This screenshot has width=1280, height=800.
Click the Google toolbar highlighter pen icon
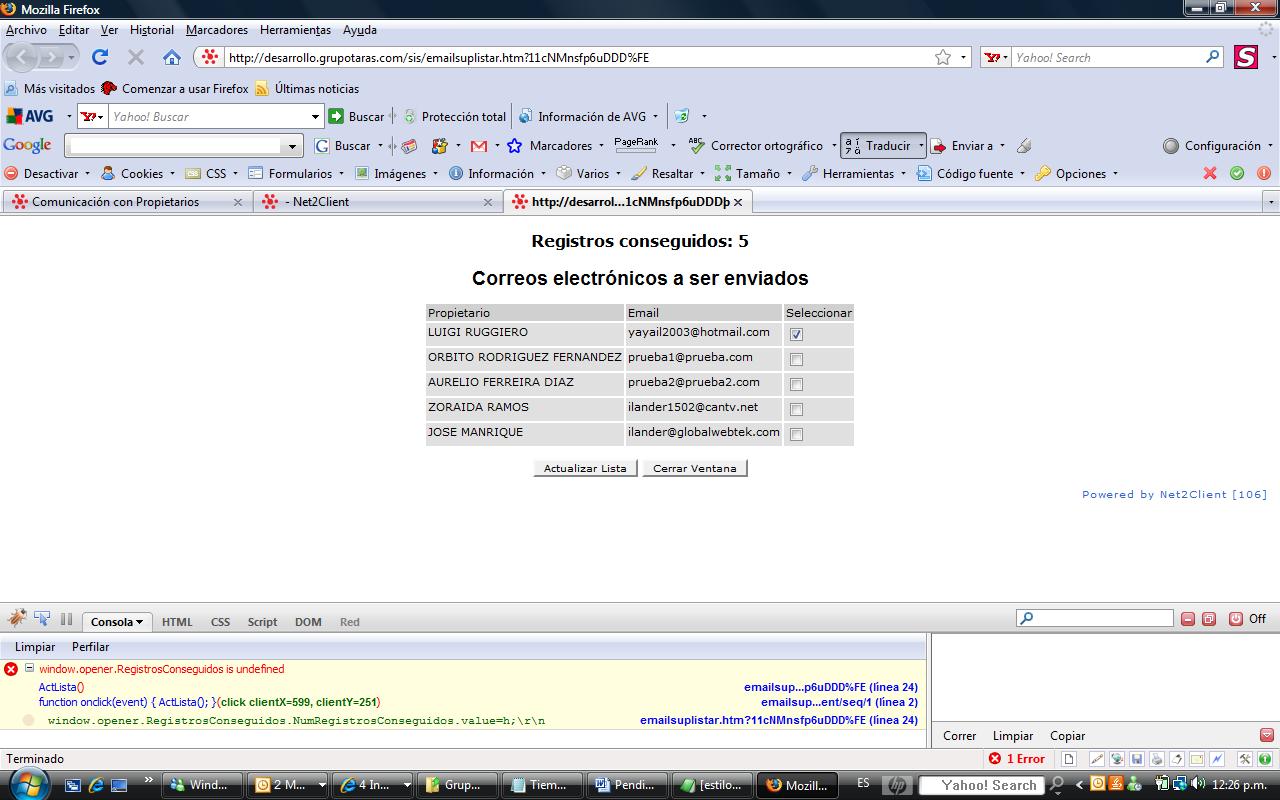[1024, 146]
